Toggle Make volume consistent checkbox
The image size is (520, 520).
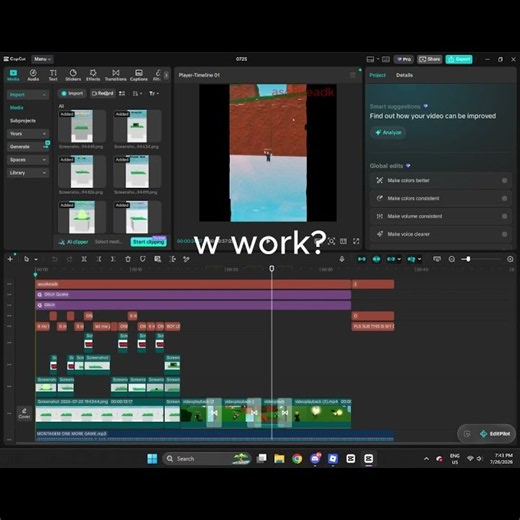tap(504, 216)
